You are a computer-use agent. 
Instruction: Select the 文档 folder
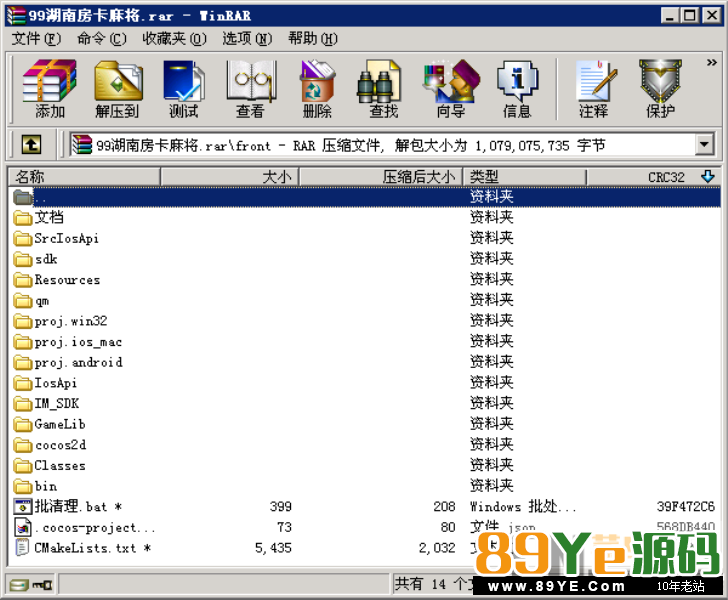point(39,217)
